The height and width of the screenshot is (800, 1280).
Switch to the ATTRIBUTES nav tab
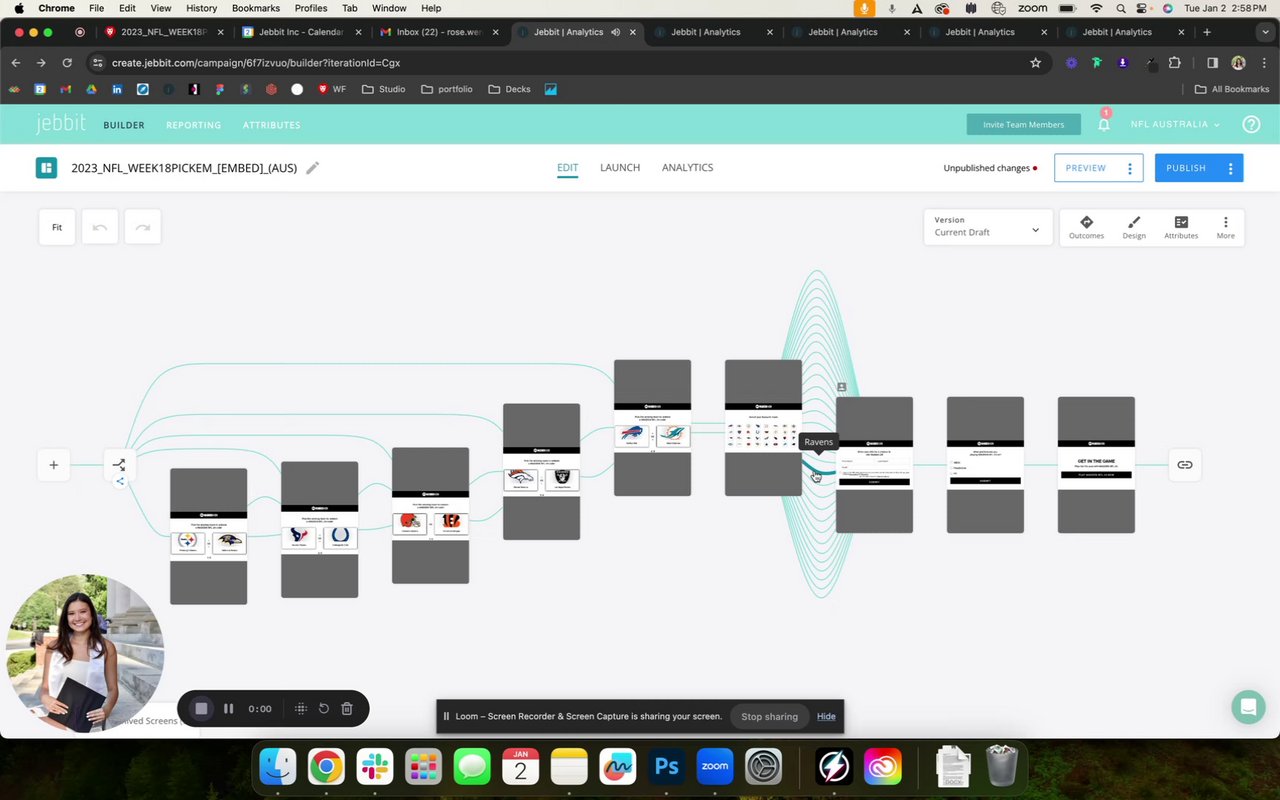point(271,125)
